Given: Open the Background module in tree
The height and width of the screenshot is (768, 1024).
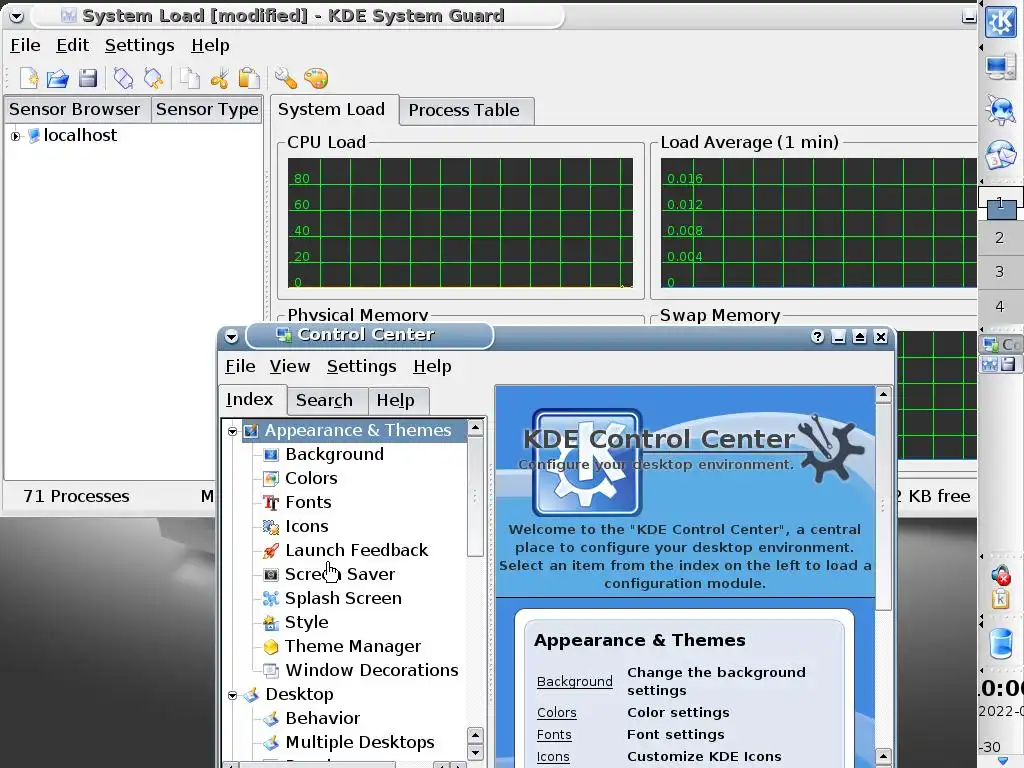Looking at the screenshot, I should (334, 455).
